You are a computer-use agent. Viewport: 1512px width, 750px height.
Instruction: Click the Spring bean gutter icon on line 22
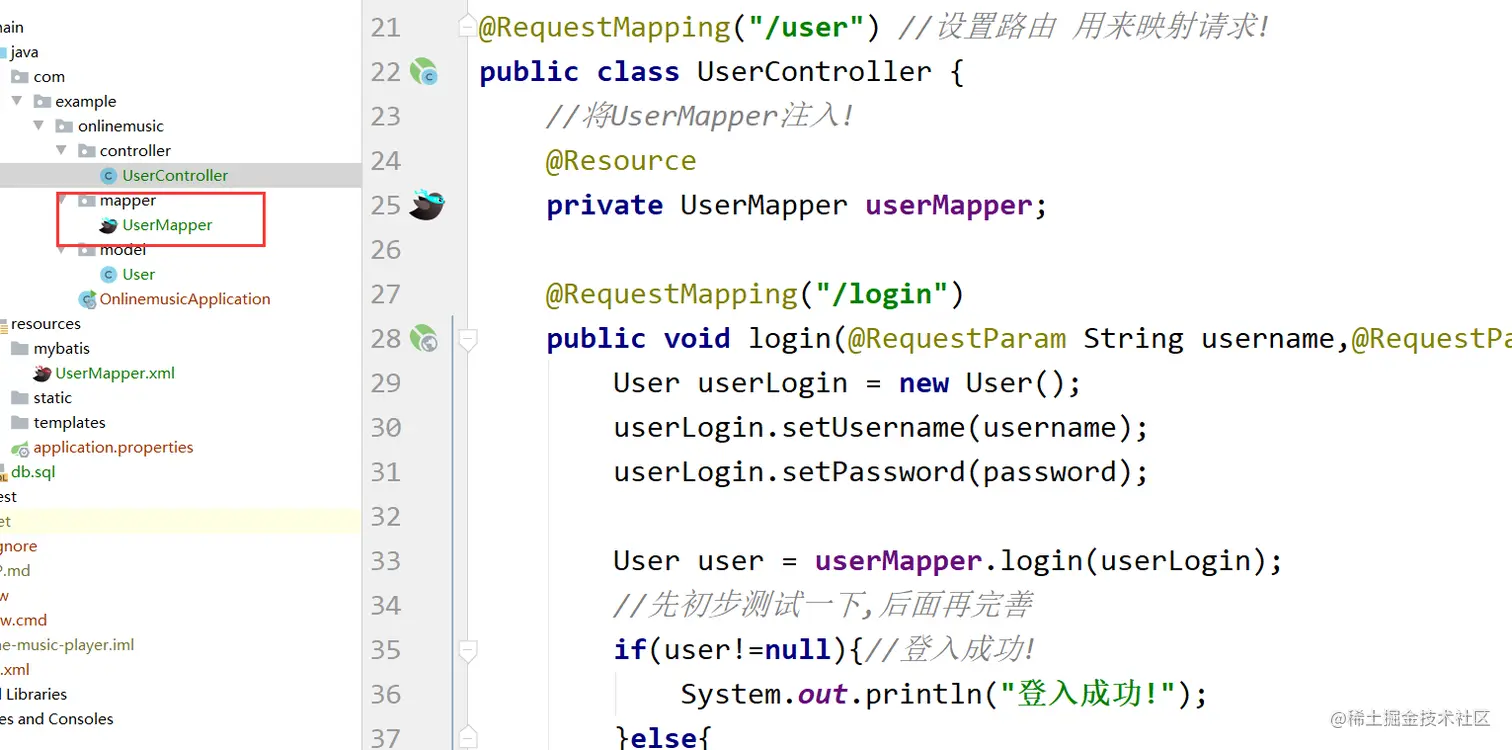click(x=425, y=72)
